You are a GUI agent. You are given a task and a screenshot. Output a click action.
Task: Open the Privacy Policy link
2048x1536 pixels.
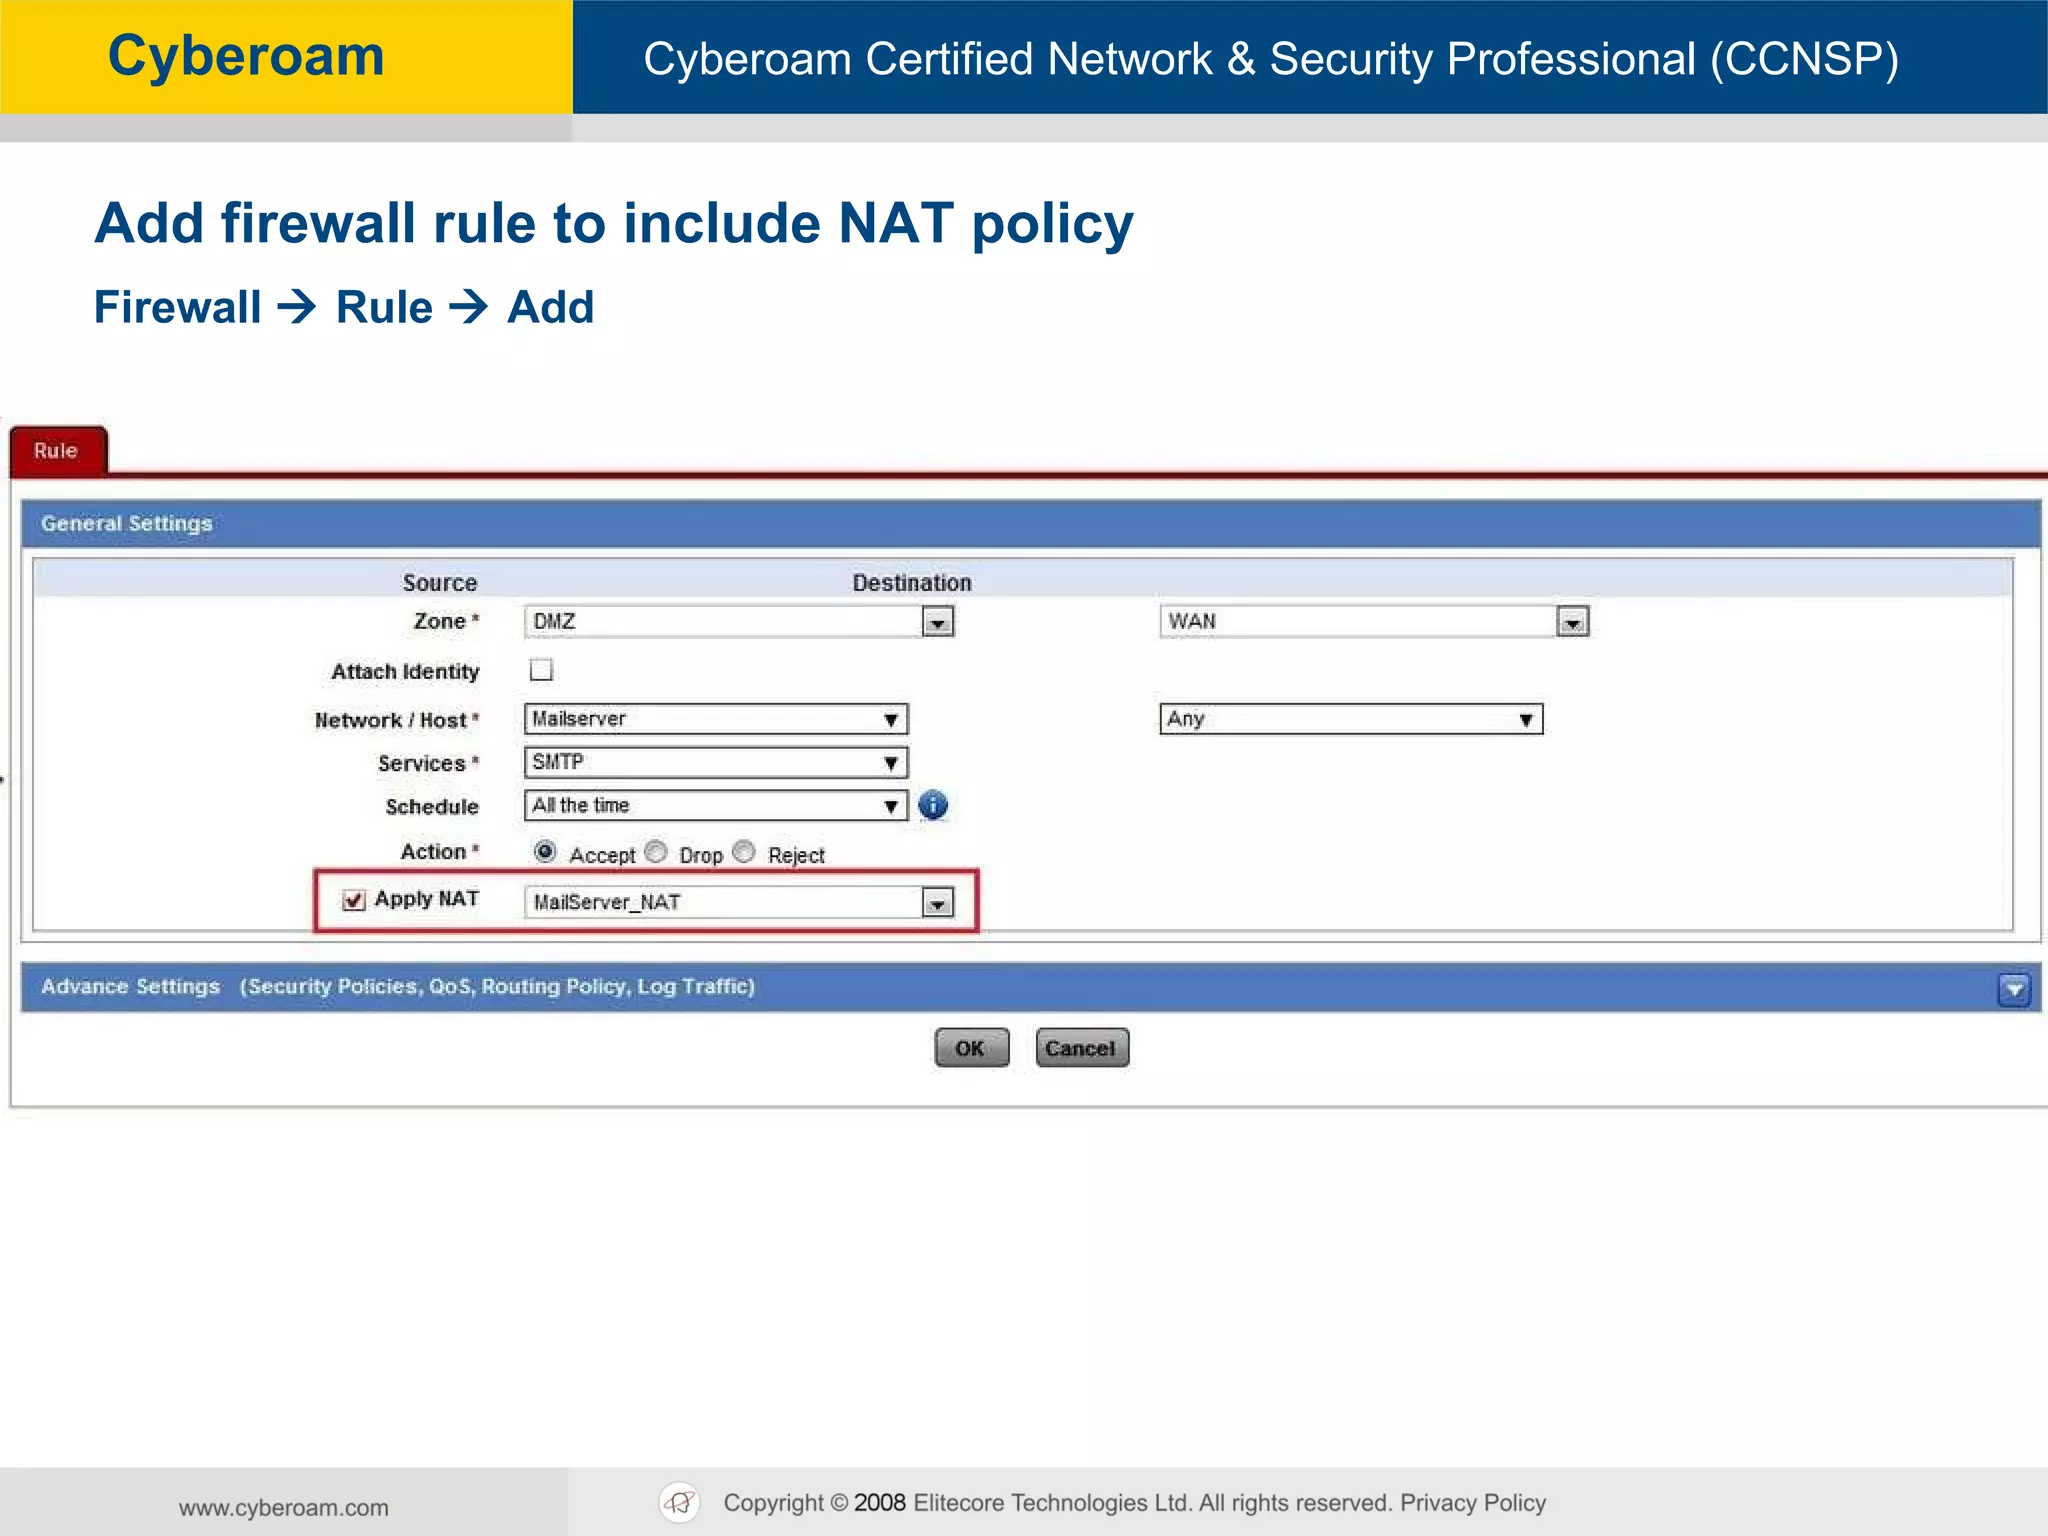click(1473, 1503)
